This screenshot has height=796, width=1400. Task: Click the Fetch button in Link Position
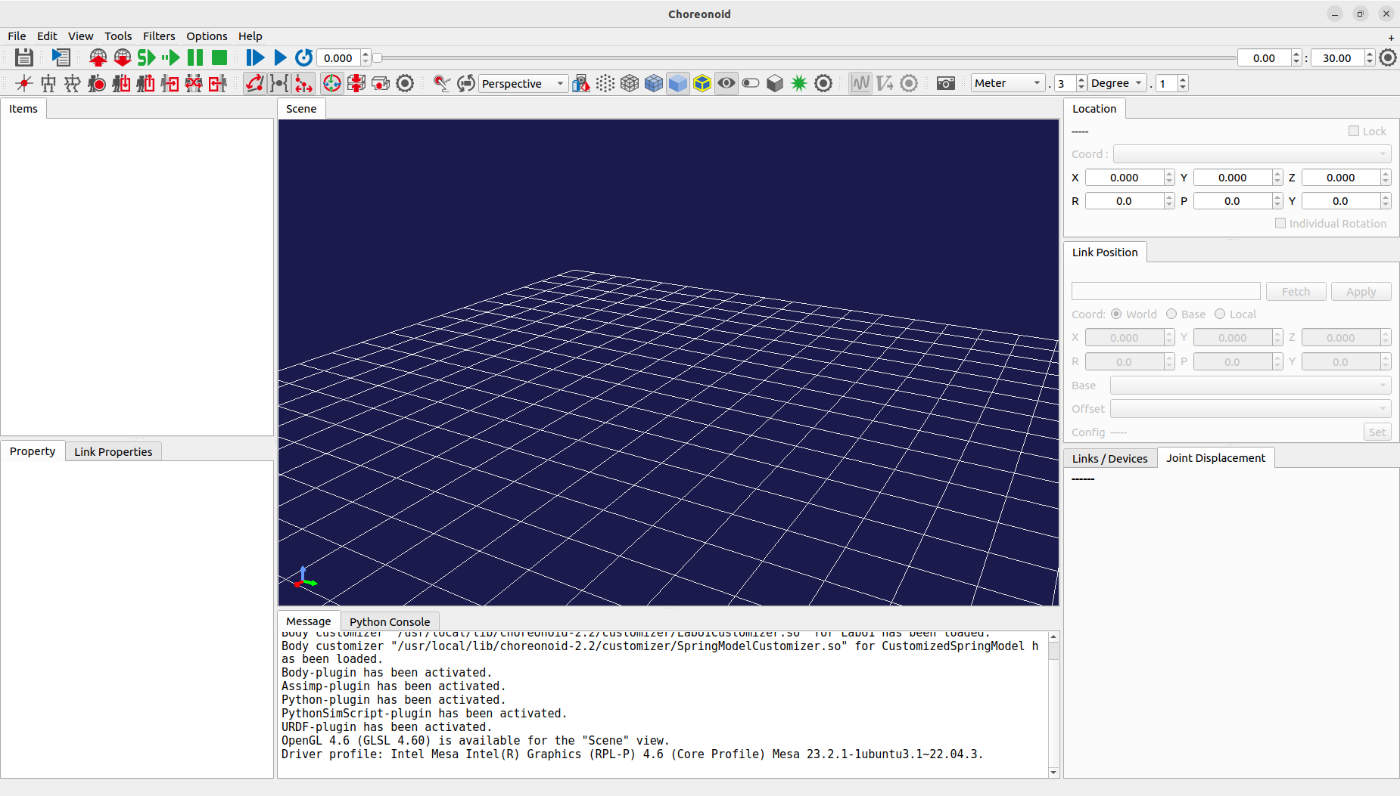pyautogui.click(x=1296, y=292)
